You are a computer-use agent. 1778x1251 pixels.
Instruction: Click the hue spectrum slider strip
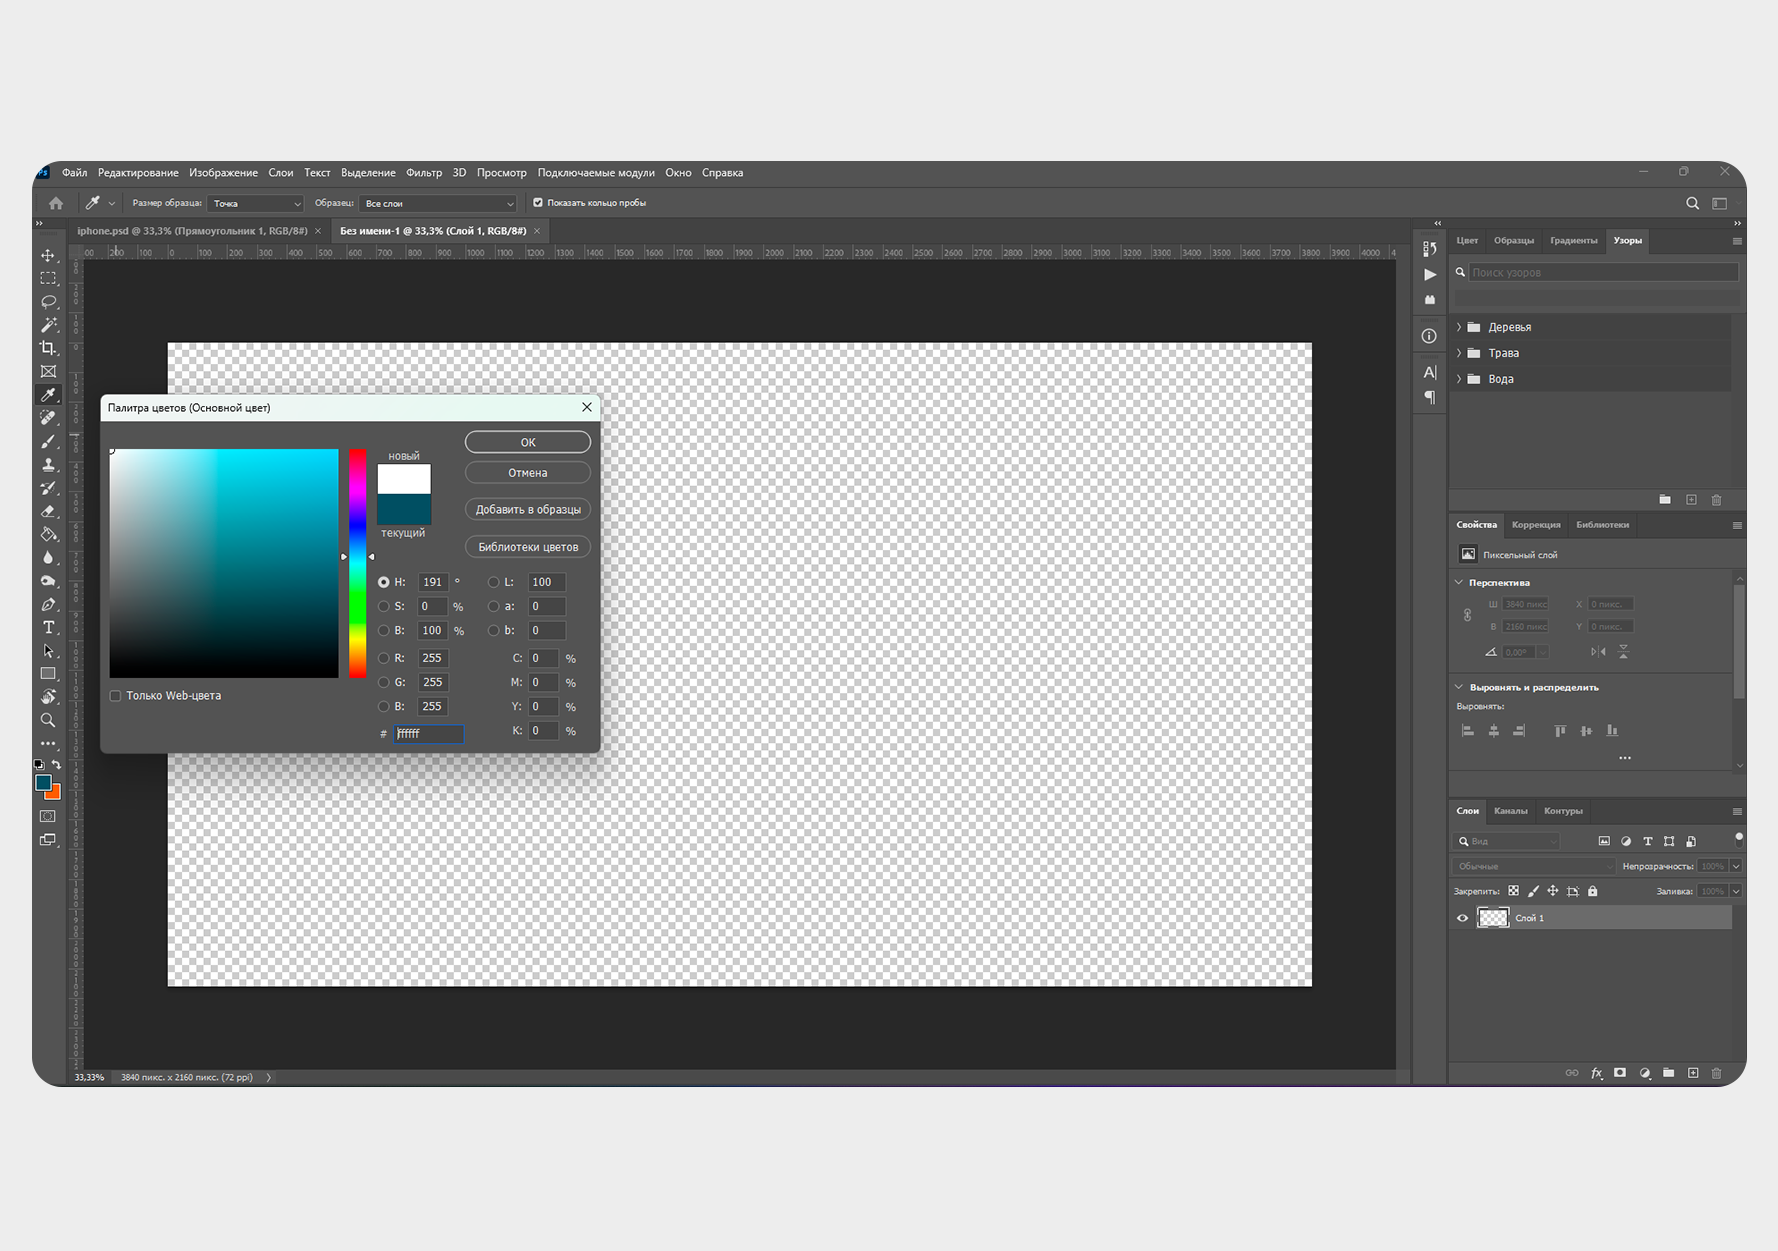point(358,564)
